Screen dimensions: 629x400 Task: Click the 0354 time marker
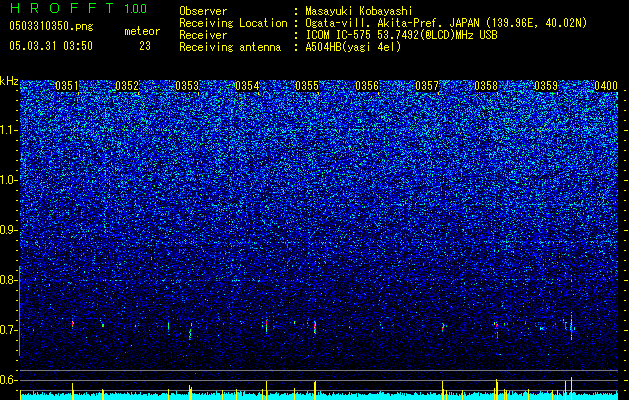pyautogui.click(x=247, y=86)
